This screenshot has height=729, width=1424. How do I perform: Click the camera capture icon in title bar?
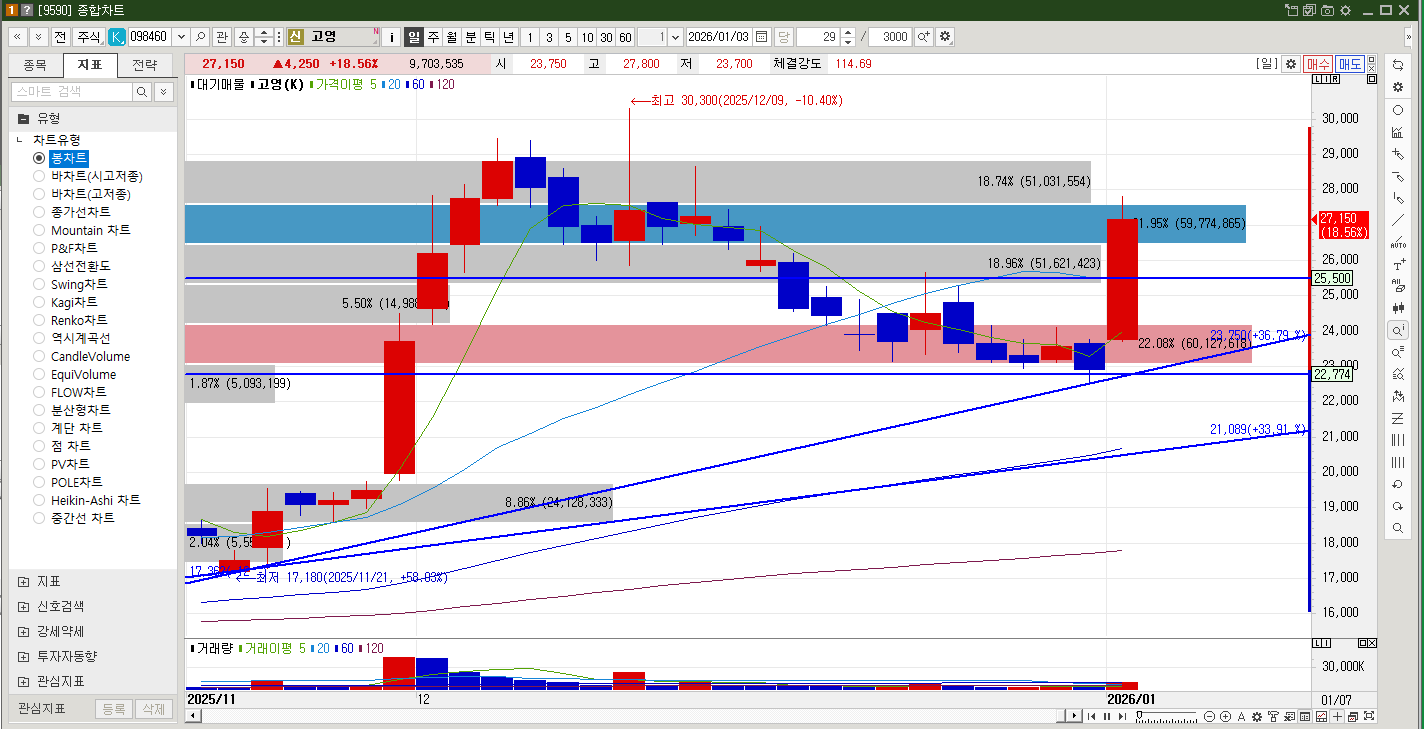point(1327,10)
